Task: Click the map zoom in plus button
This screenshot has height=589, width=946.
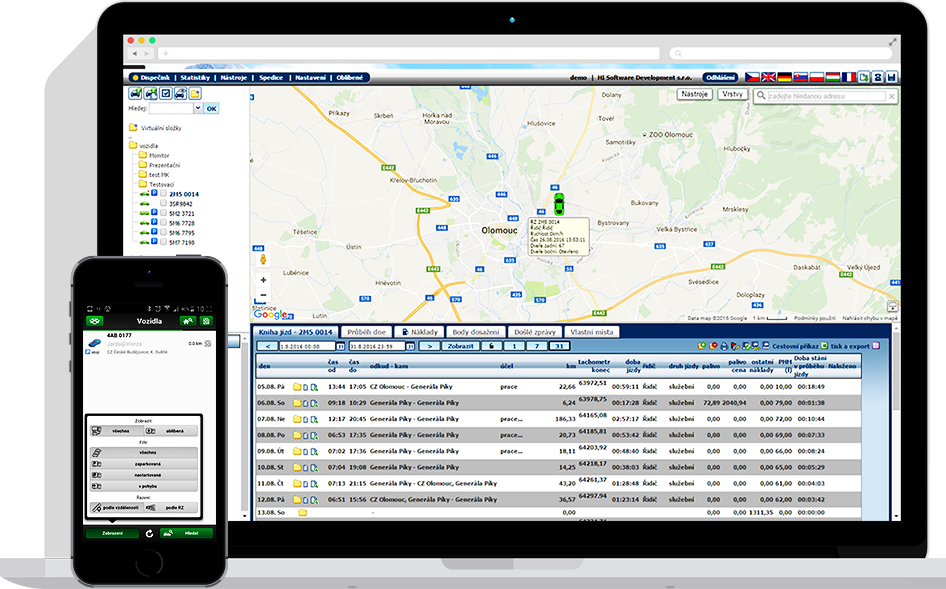Action: point(264,280)
